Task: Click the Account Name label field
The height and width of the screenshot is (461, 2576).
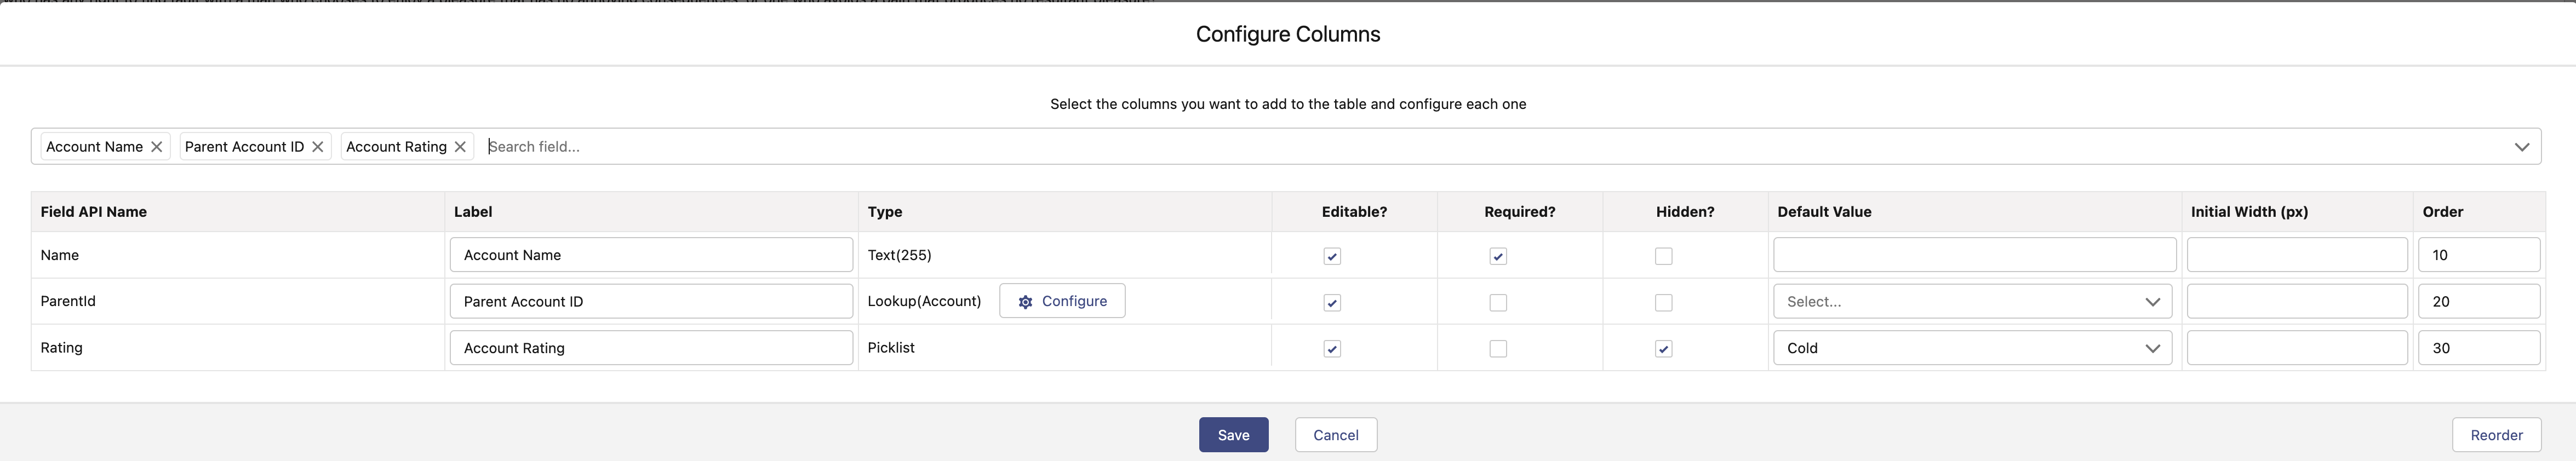Action: pos(651,255)
